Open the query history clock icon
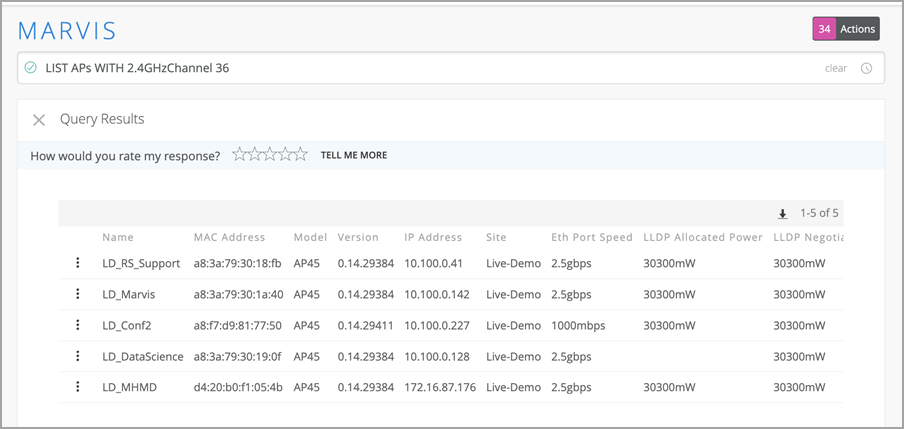The image size is (904, 429). [866, 69]
